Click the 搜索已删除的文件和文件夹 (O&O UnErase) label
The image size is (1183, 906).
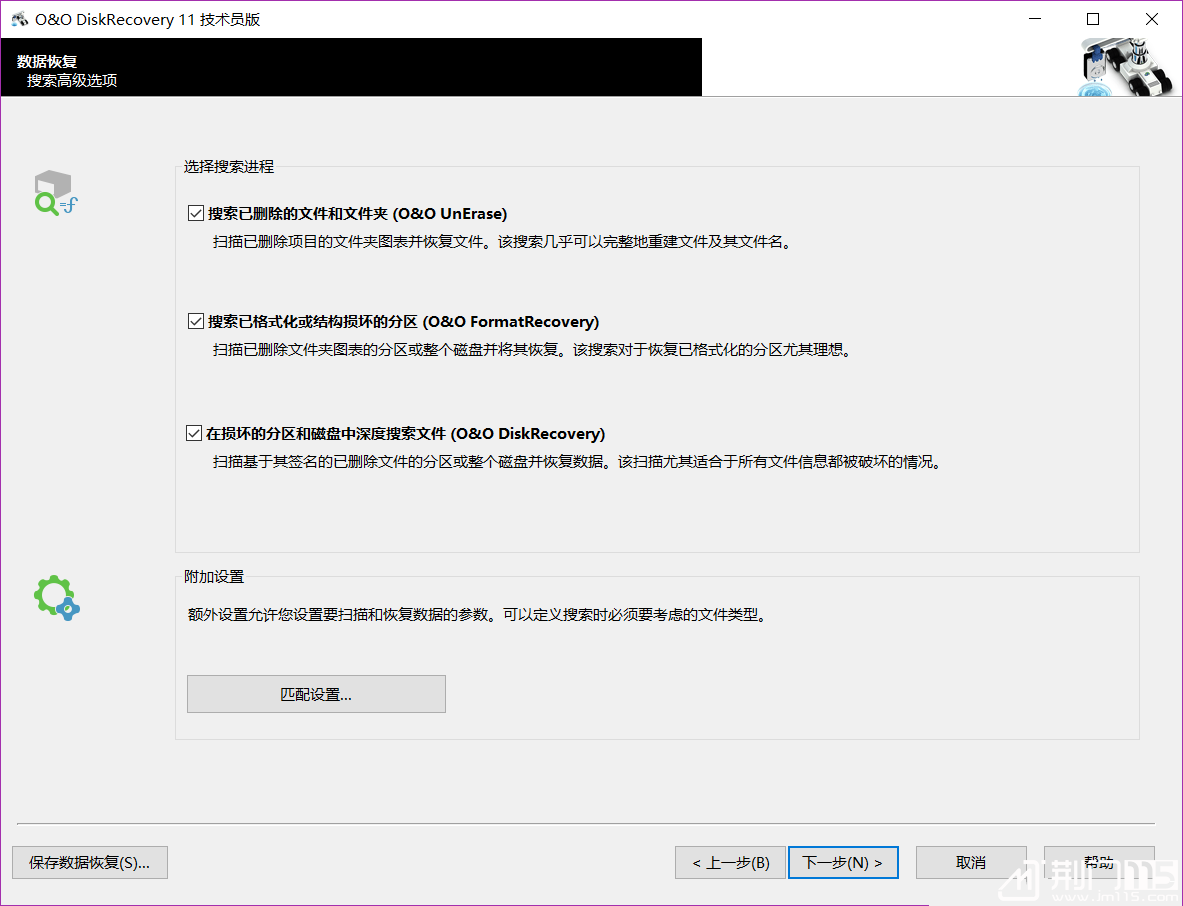tap(358, 213)
